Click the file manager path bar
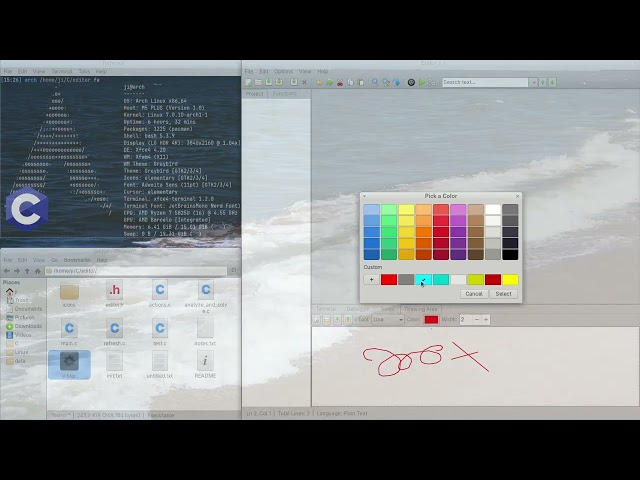Image resolution: width=640 pixels, height=480 pixels. click(136, 271)
